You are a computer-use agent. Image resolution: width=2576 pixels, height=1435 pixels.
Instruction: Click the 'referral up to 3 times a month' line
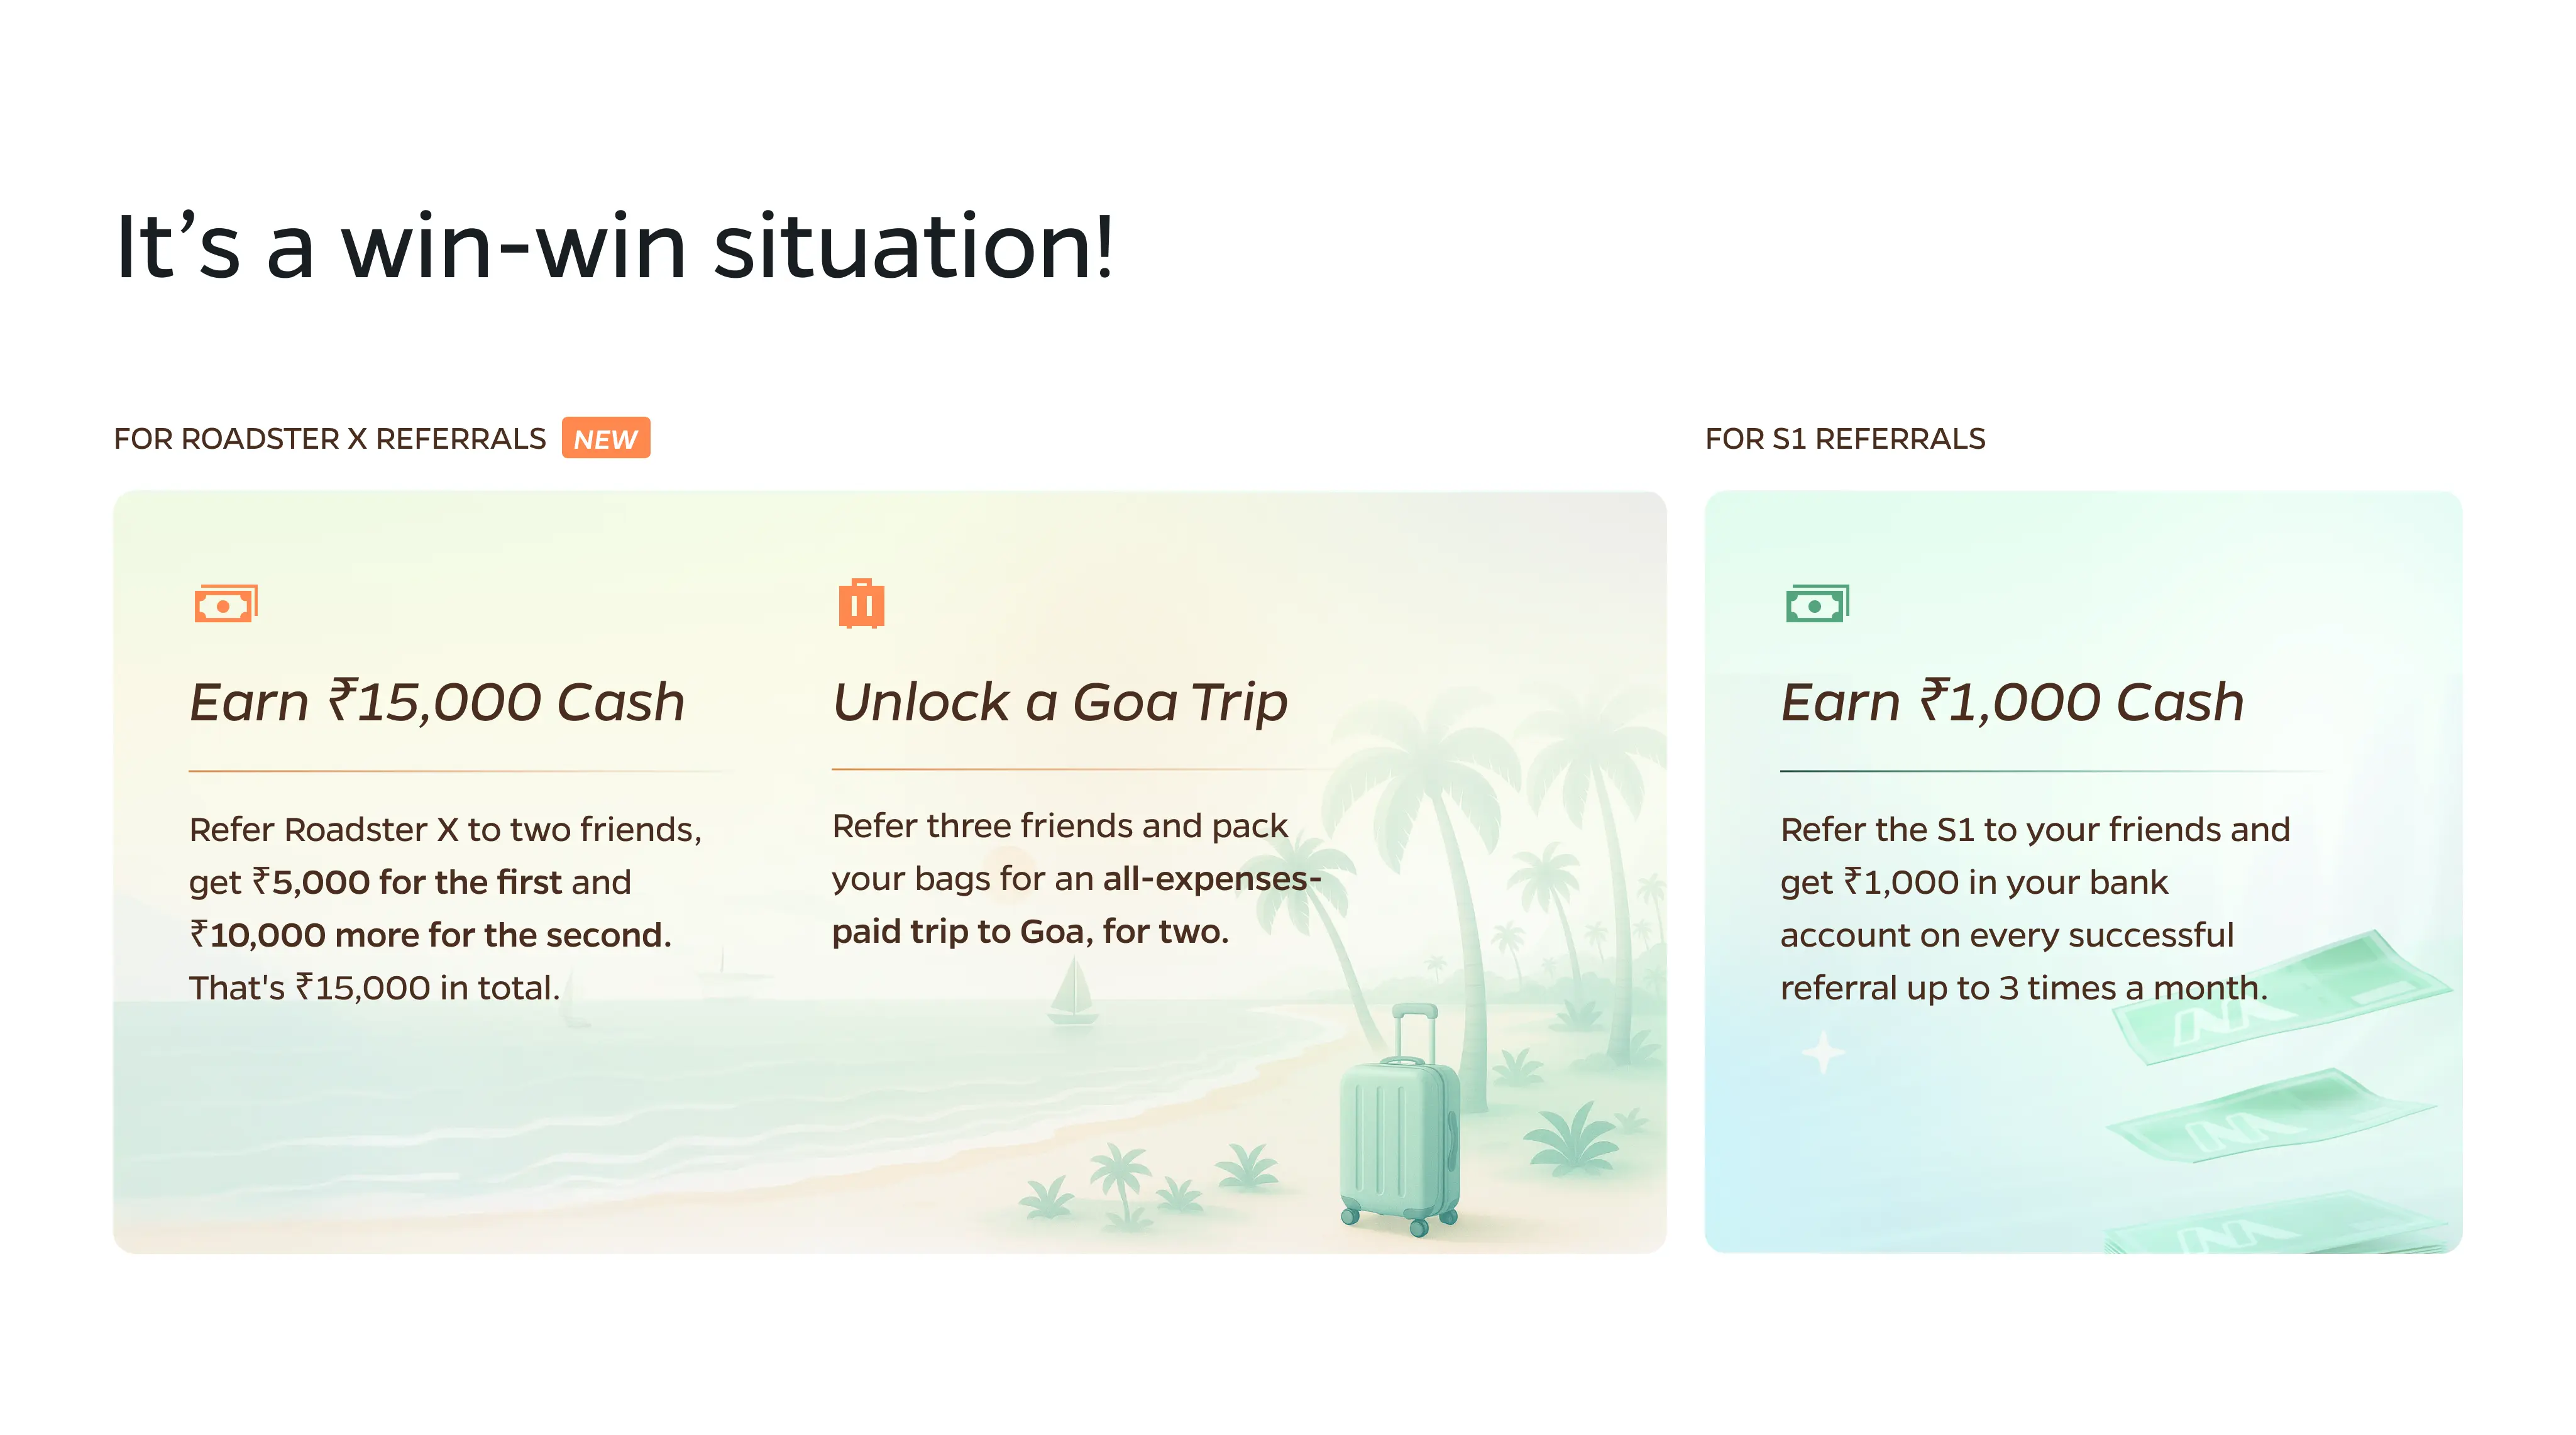click(x=2024, y=988)
